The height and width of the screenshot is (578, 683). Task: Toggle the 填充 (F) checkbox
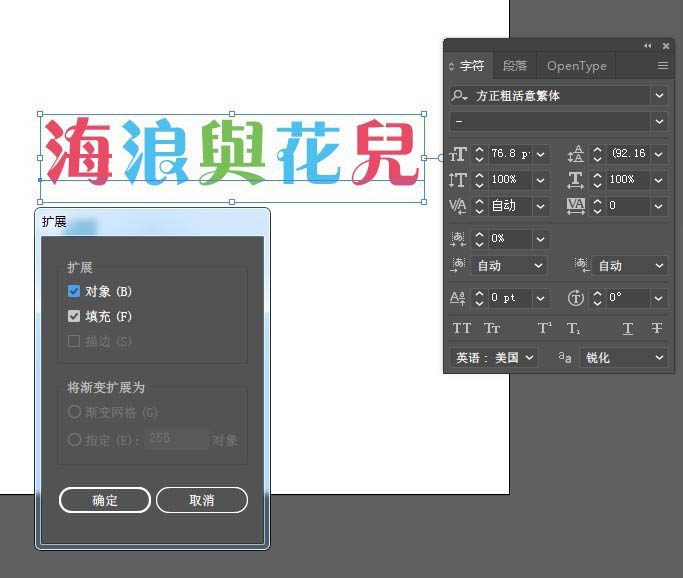[x=74, y=316]
